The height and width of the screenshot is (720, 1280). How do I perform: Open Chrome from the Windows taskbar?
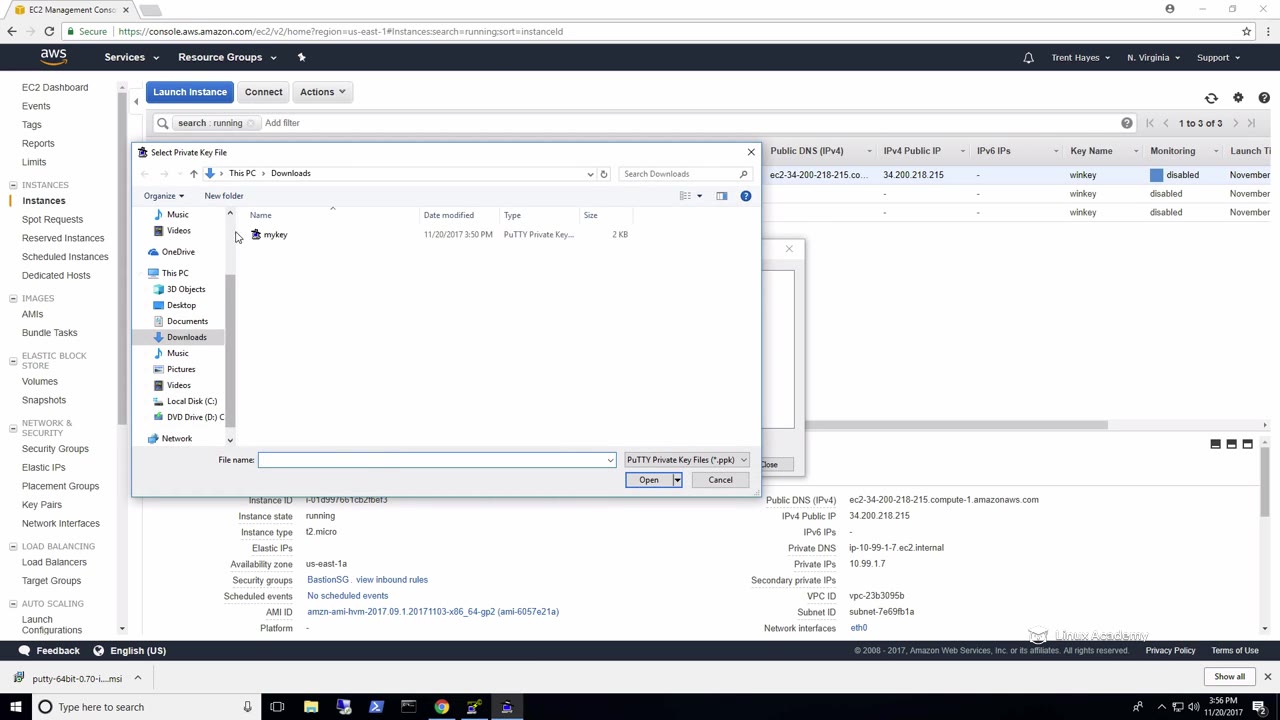coord(441,707)
